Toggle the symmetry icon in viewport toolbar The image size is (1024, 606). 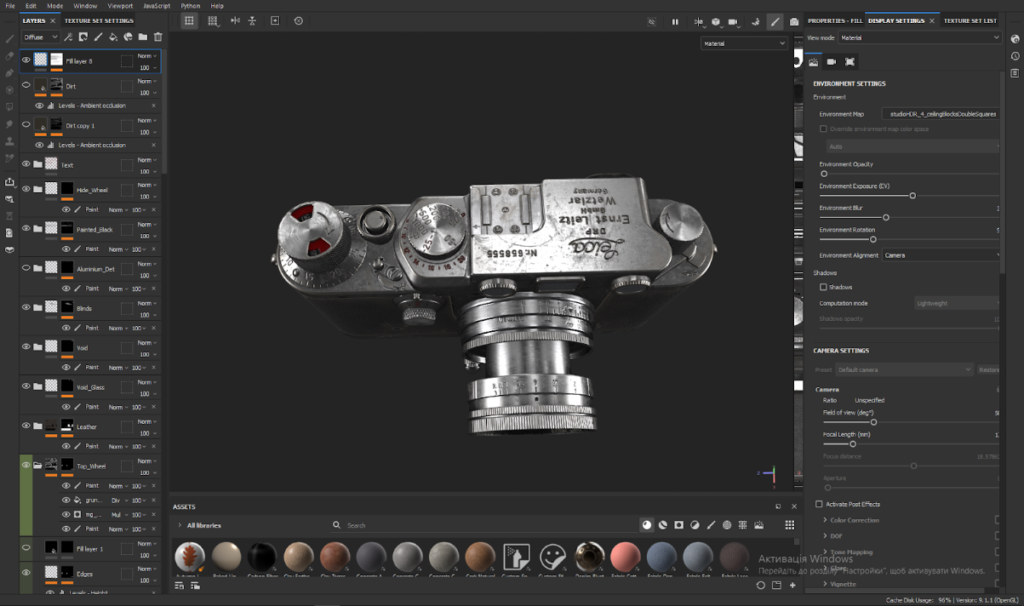click(235, 21)
